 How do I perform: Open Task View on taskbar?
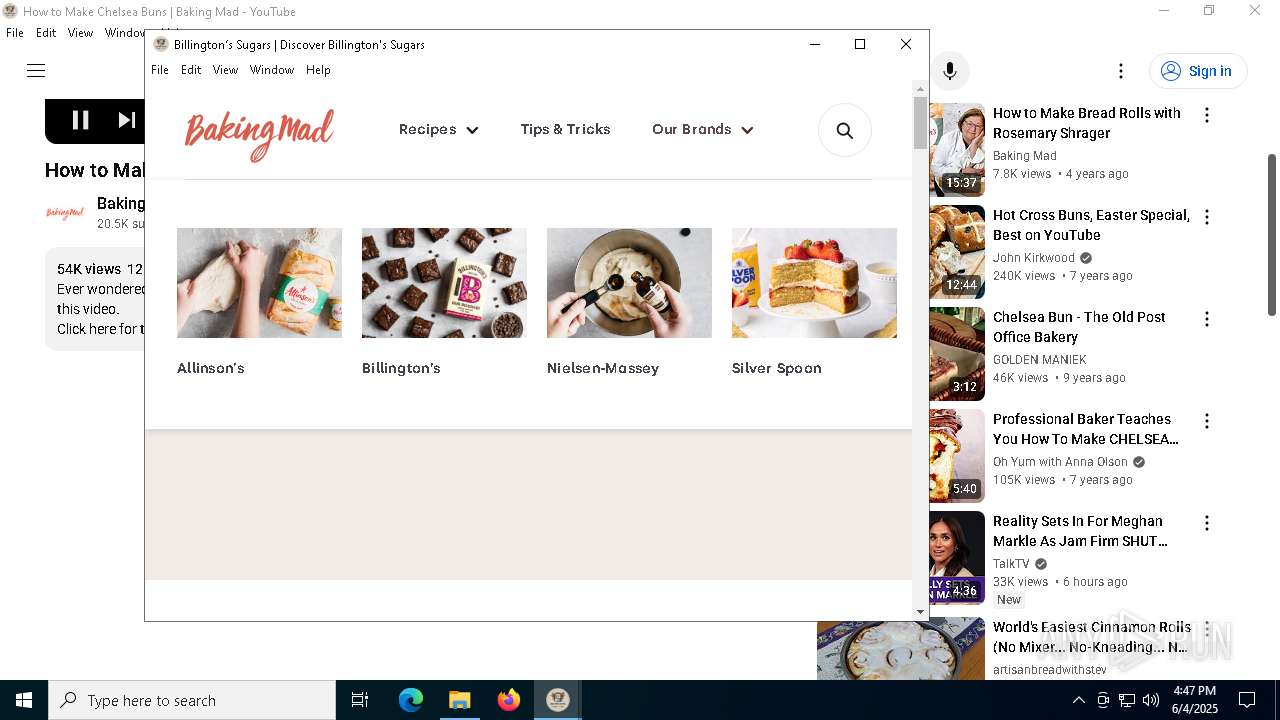pyautogui.click(x=360, y=700)
